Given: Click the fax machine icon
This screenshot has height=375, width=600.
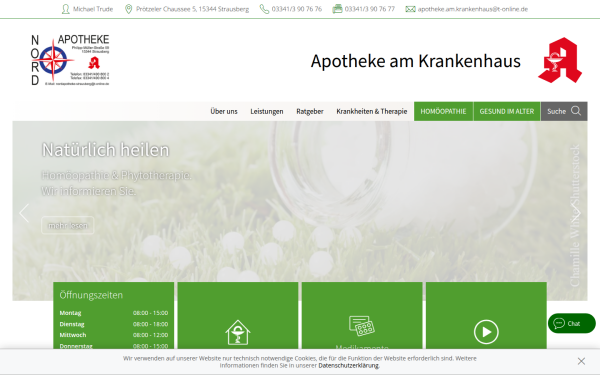Looking at the screenshot, I should tap(337, 9).
